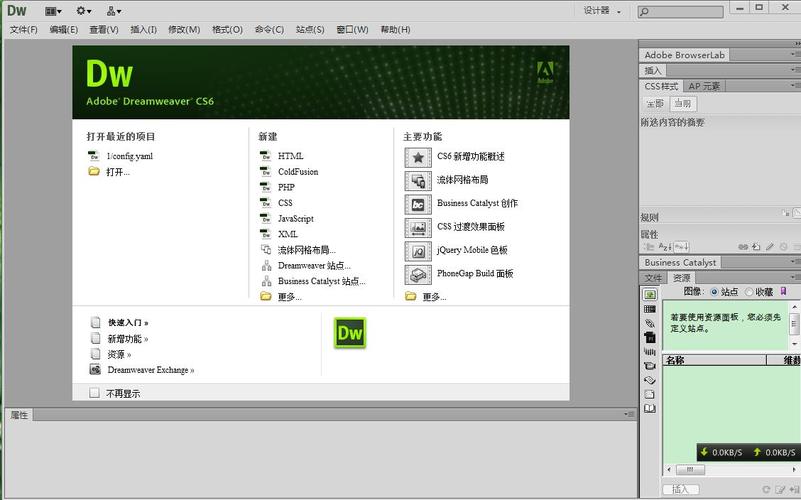Create a new ColdFusion file
Viewport: 801px width, 500px height.
298,172
